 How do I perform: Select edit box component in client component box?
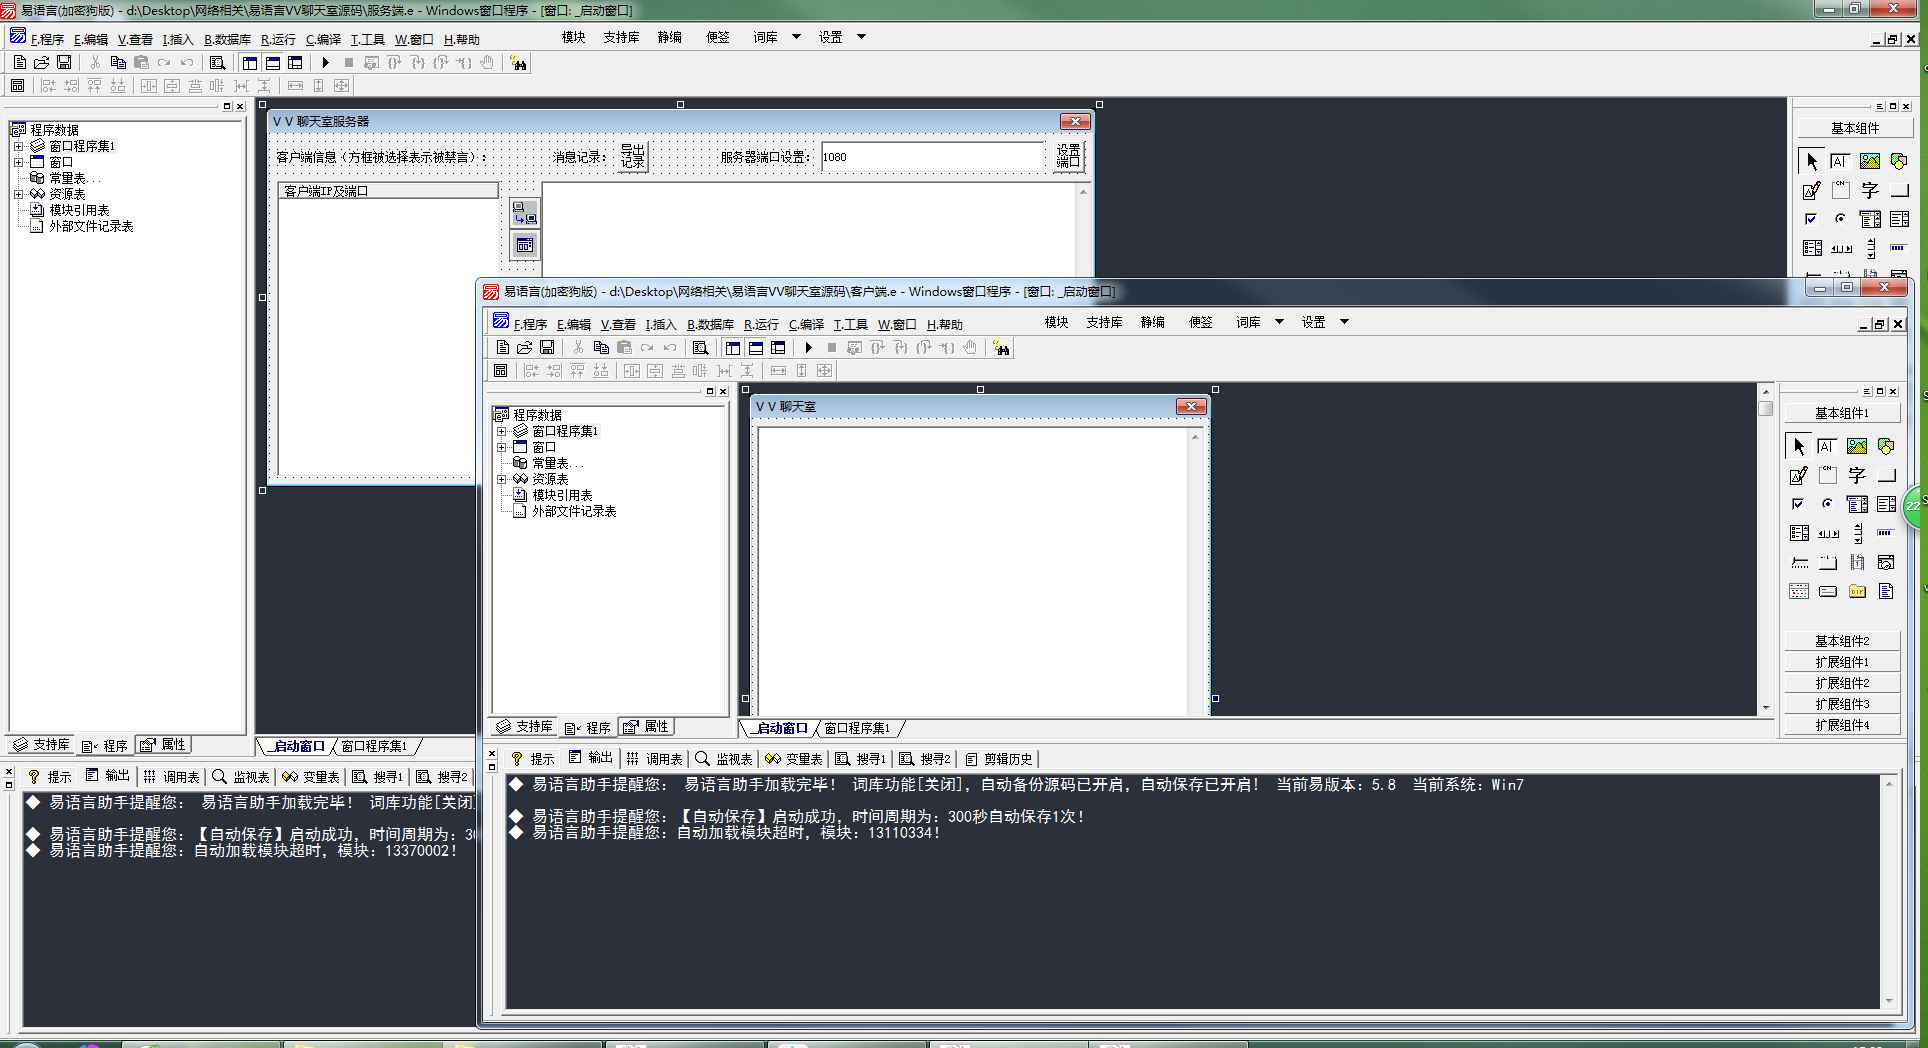1827,446
